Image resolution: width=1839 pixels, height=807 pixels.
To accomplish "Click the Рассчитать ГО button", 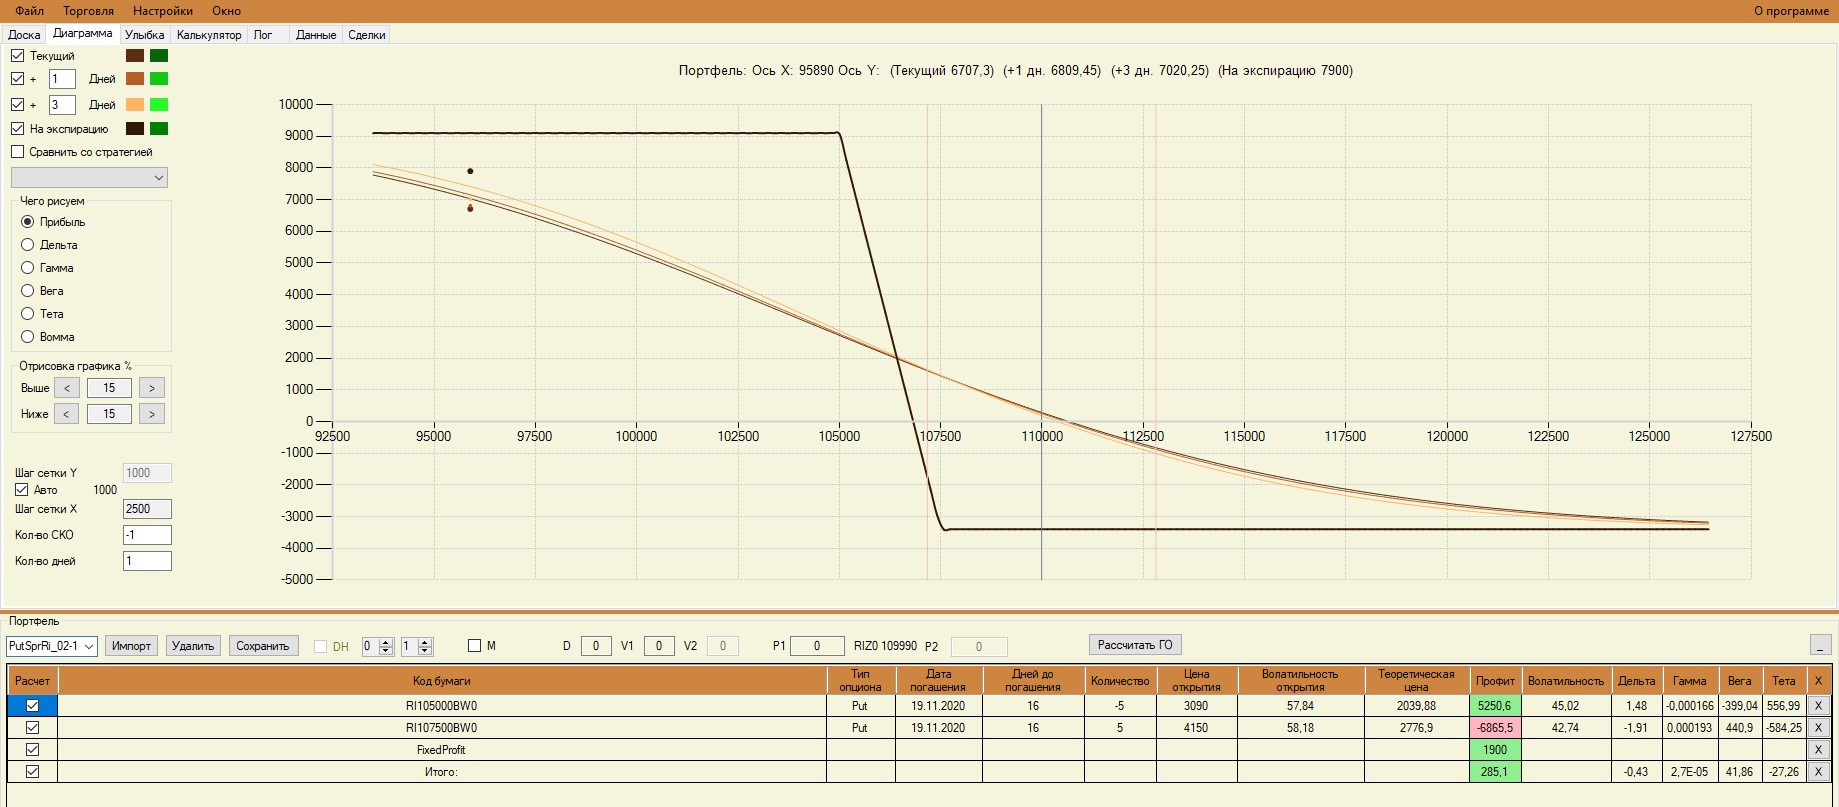I will (1135, 645).
